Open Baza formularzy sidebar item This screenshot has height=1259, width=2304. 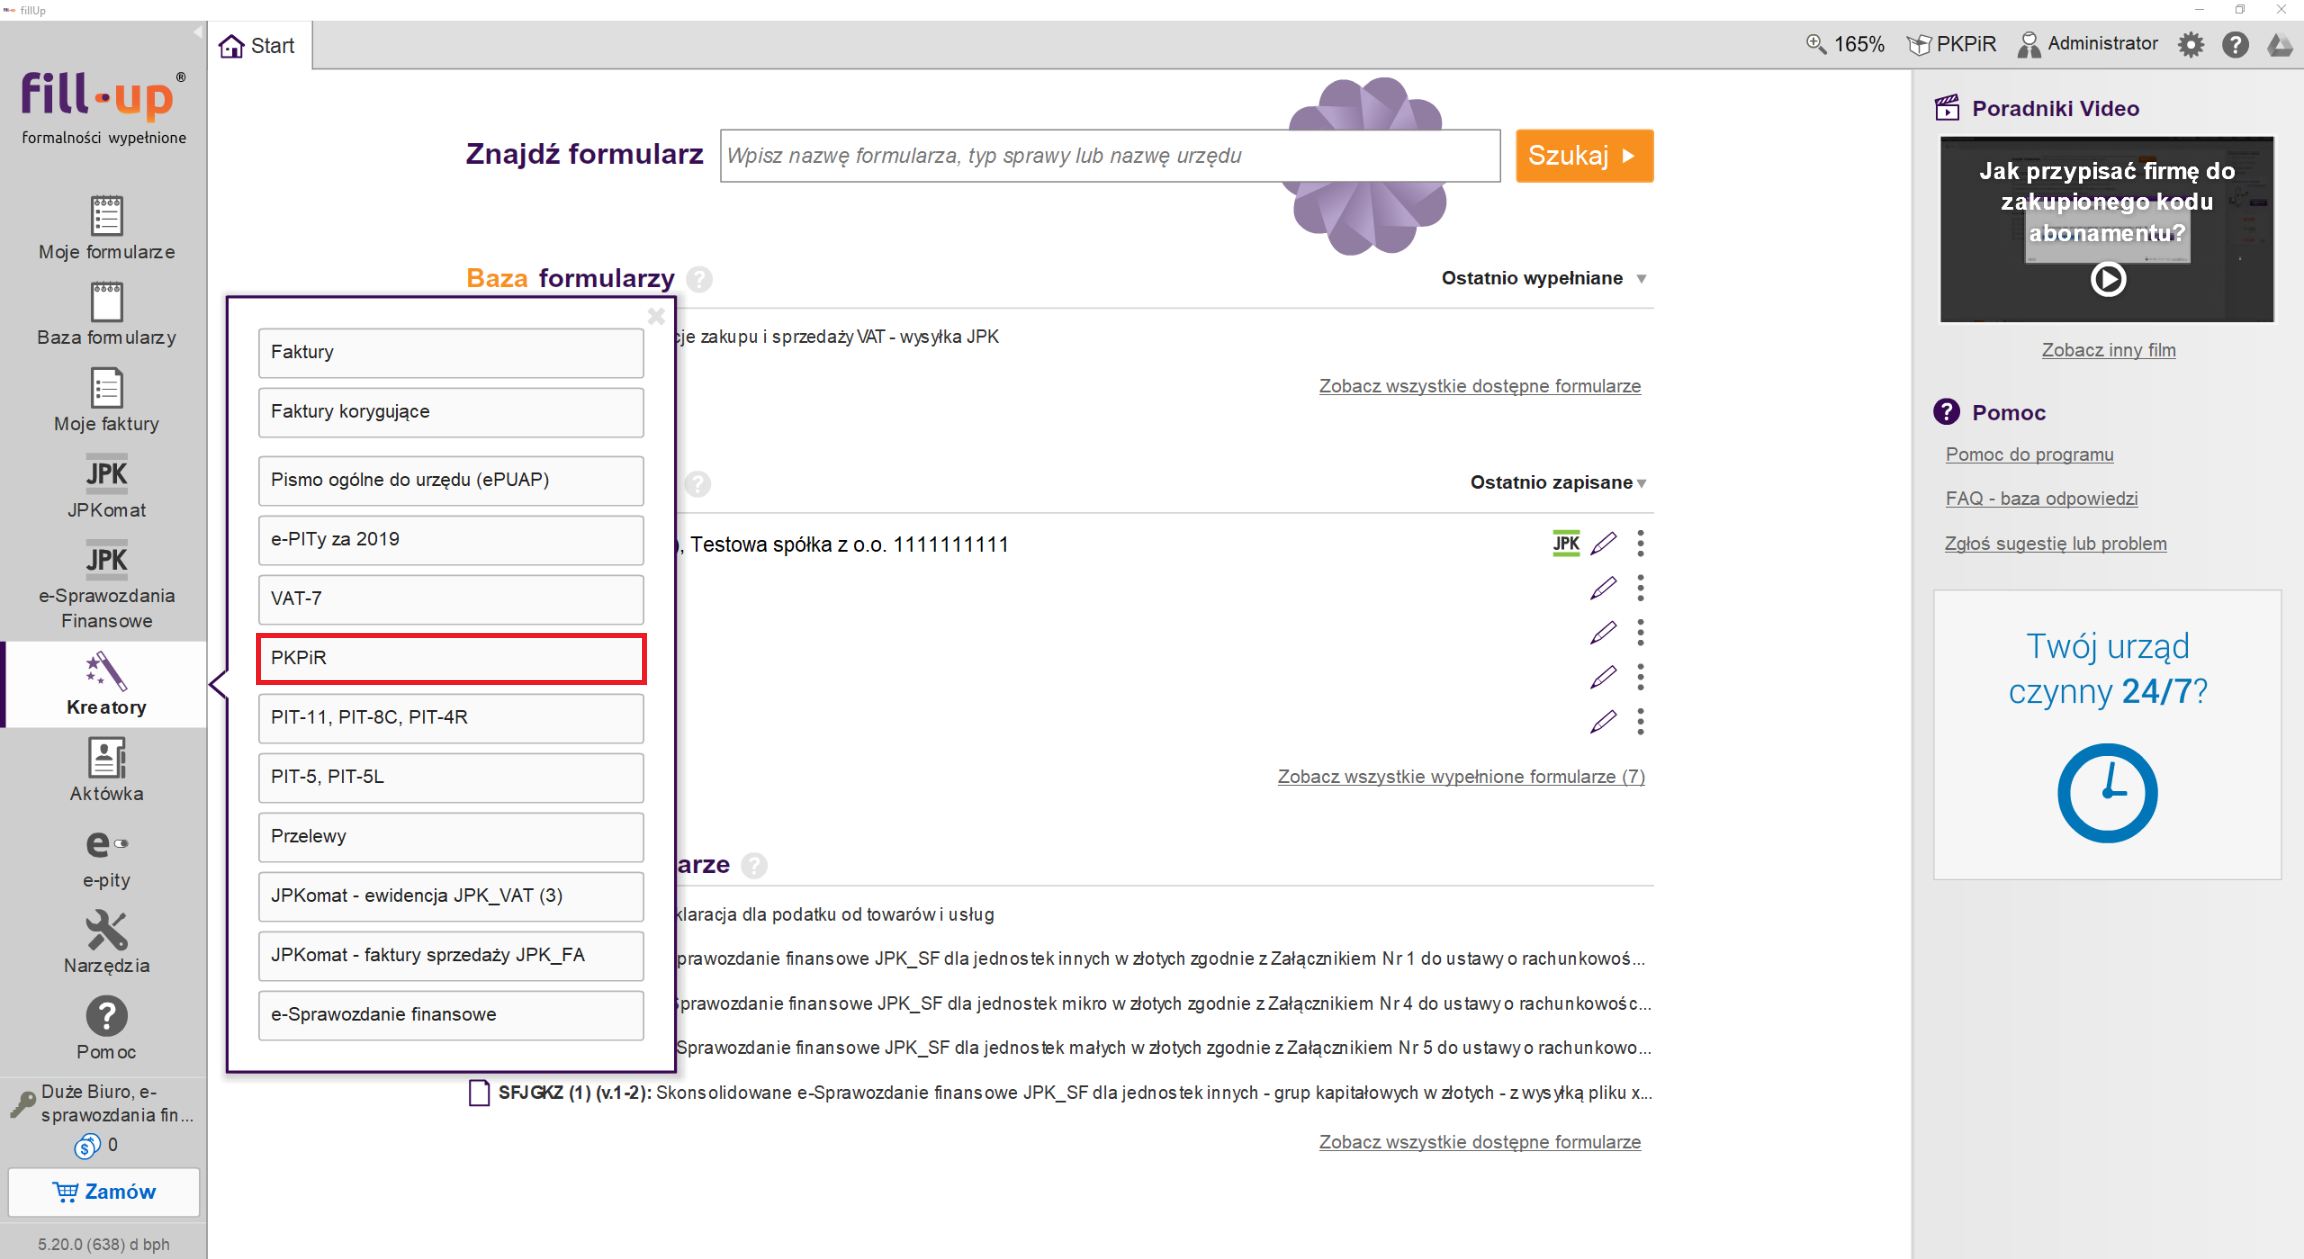click(x=106, y=314)
